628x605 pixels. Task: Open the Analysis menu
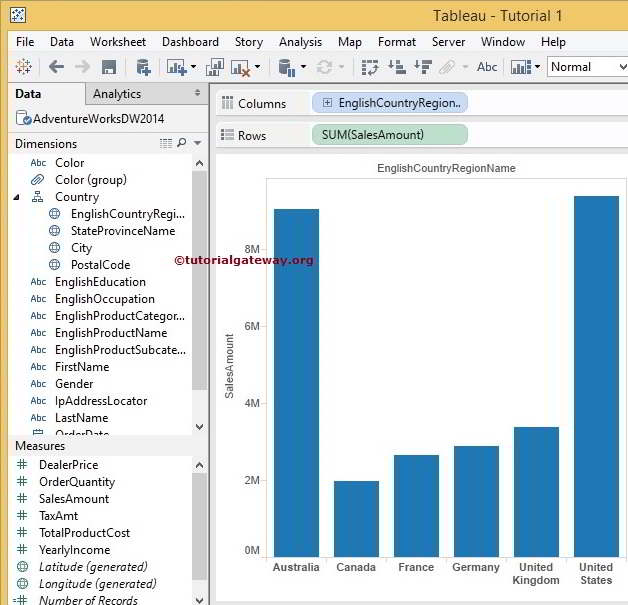[x=300, y=42]
